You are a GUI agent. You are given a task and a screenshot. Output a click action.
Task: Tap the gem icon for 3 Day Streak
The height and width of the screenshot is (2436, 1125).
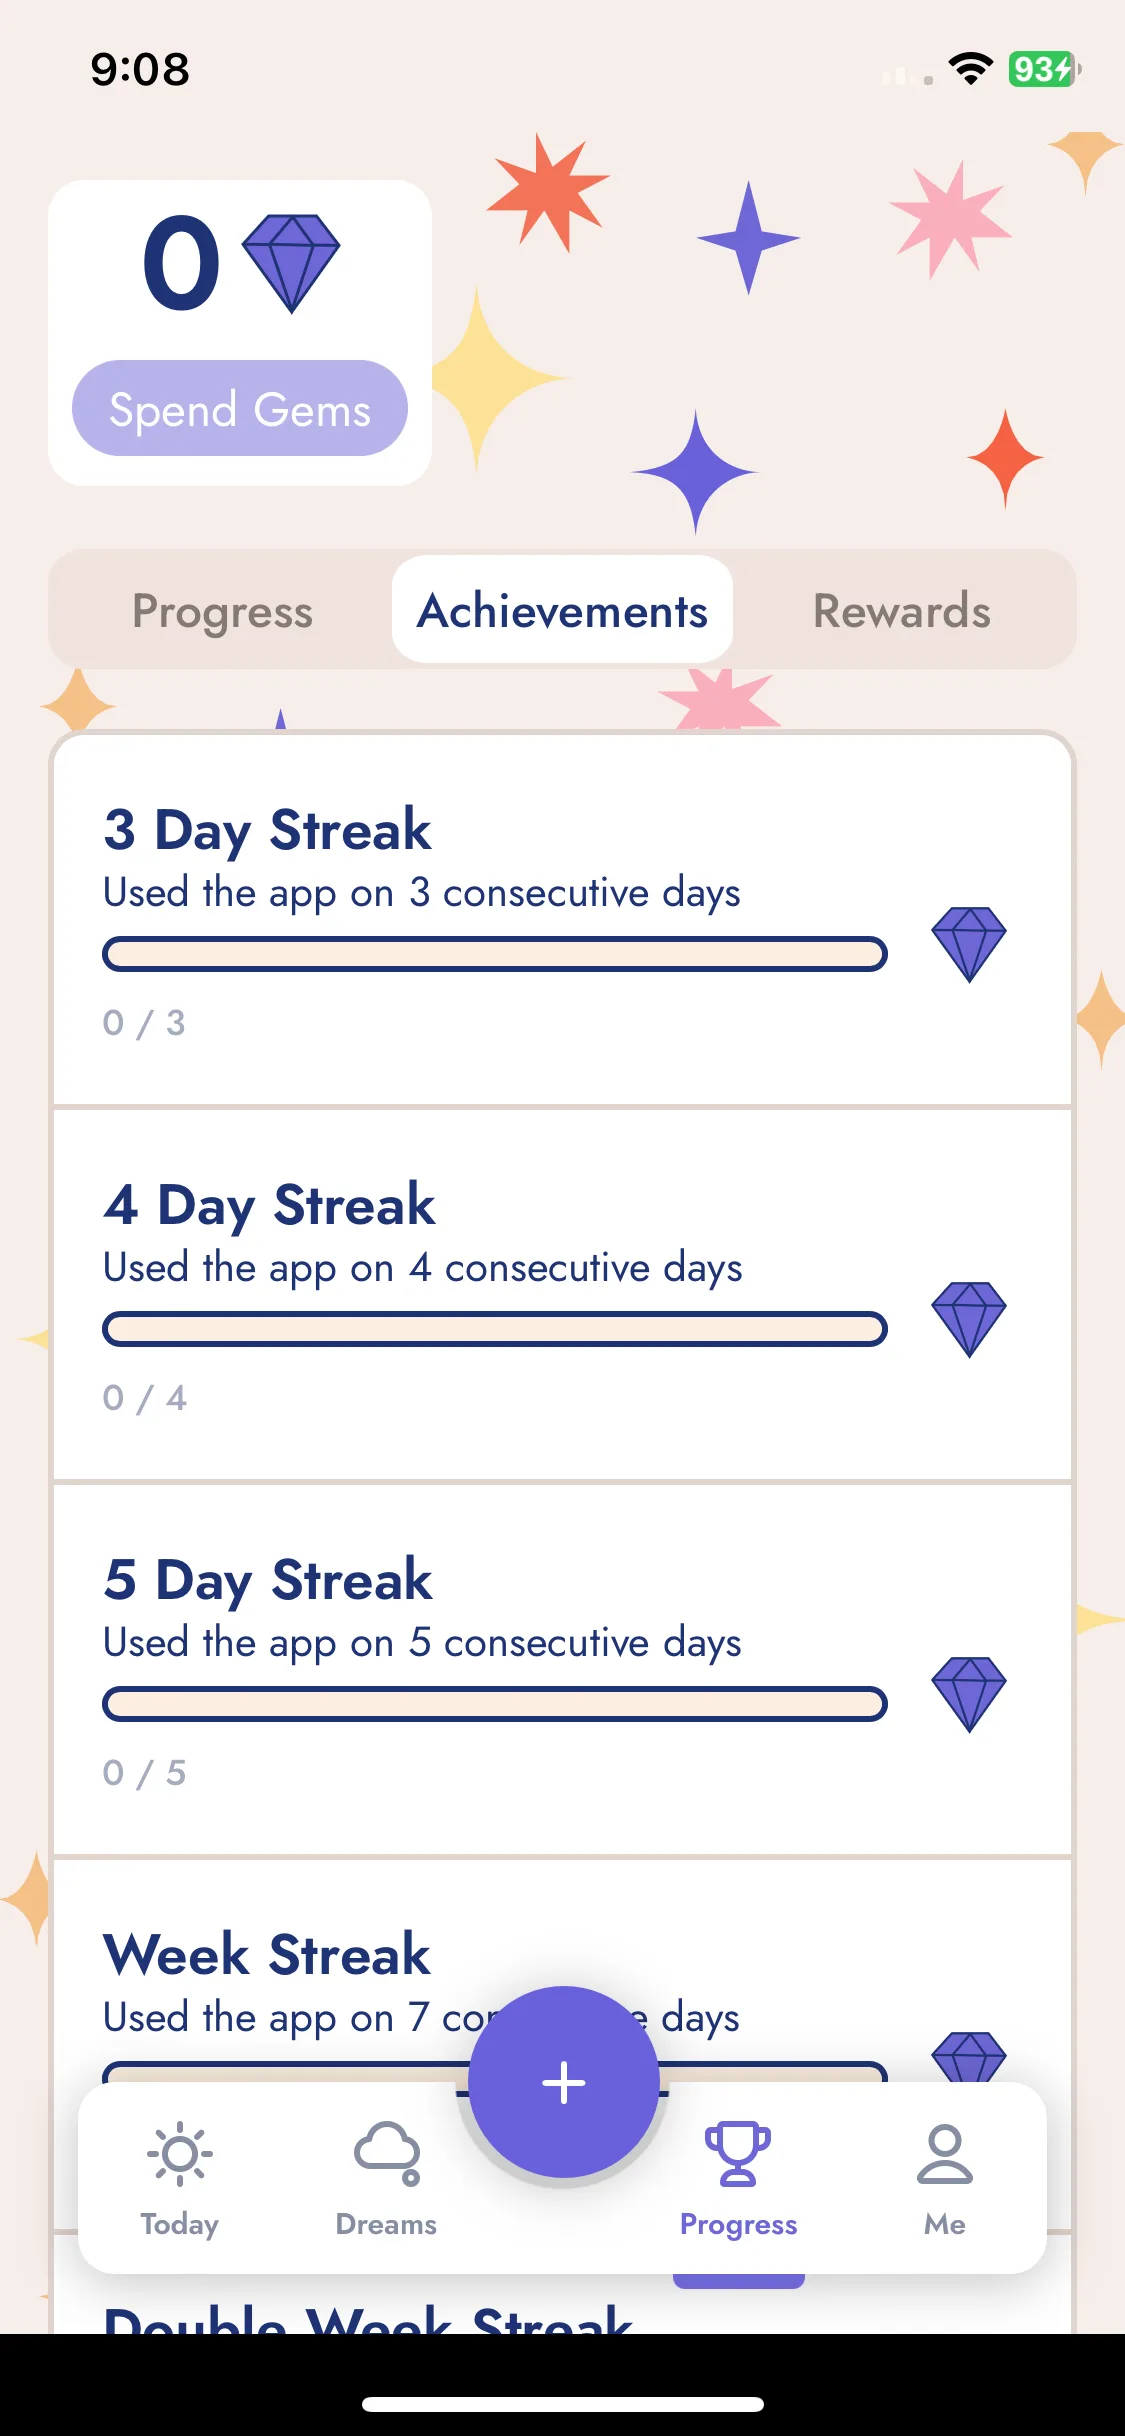click(x=968, y=944)
